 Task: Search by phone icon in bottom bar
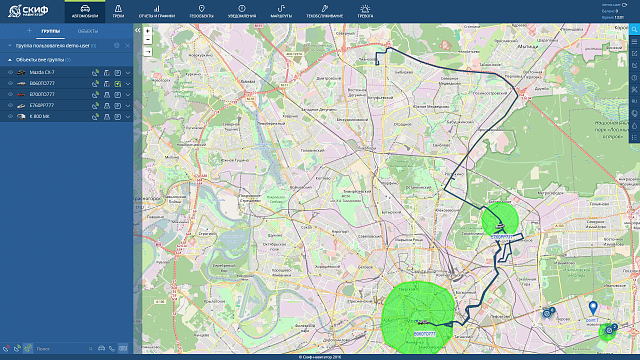click(x=112, y=349)
